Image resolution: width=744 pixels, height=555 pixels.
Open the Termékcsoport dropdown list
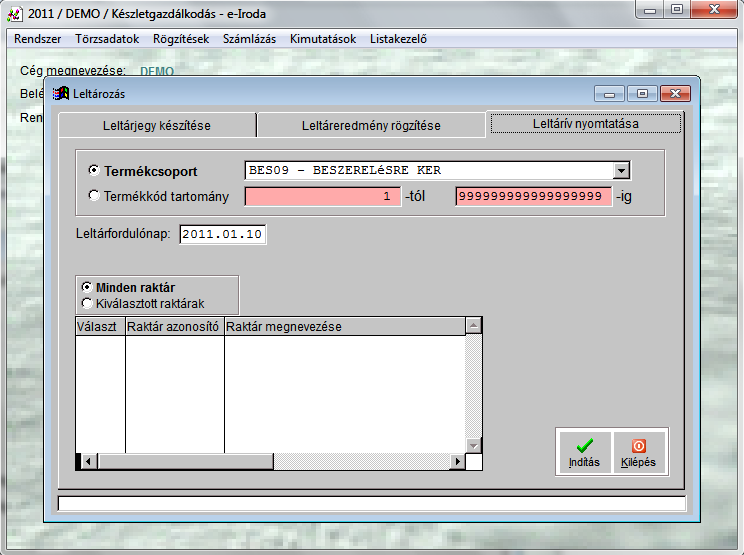[x=621, y=171]
